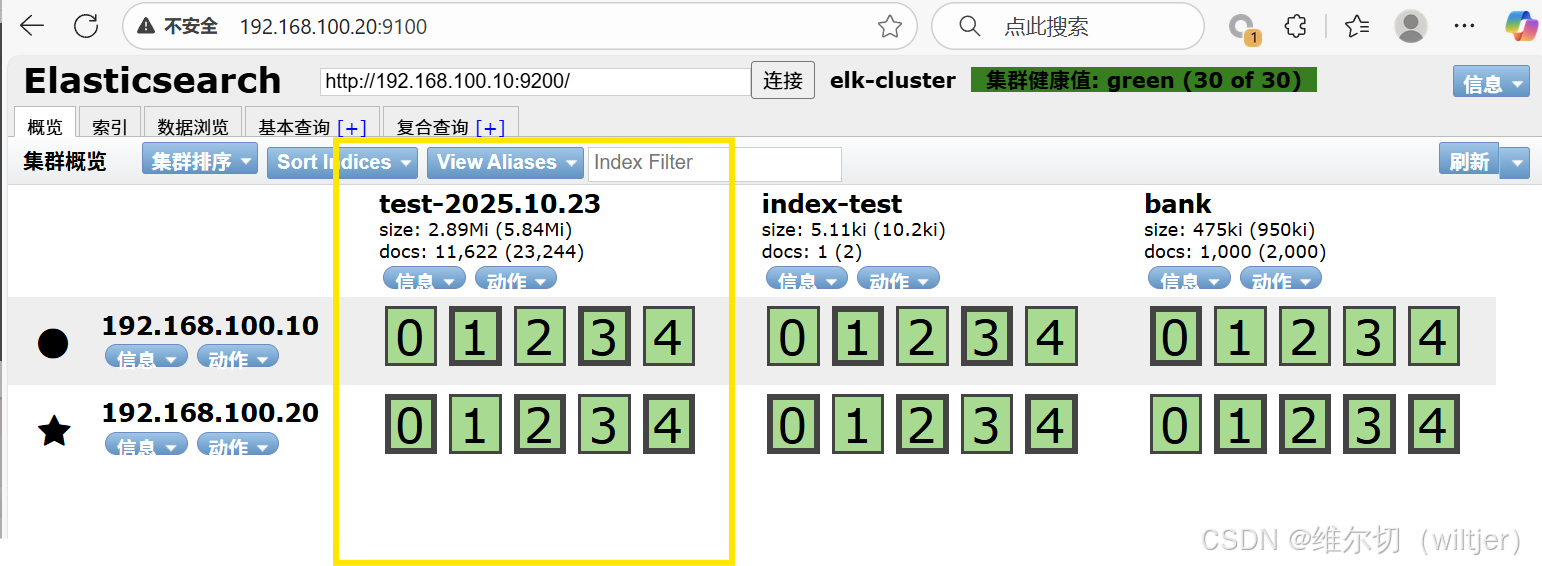
Task: Click the elk-cluster cluster name
Action: 892,80
